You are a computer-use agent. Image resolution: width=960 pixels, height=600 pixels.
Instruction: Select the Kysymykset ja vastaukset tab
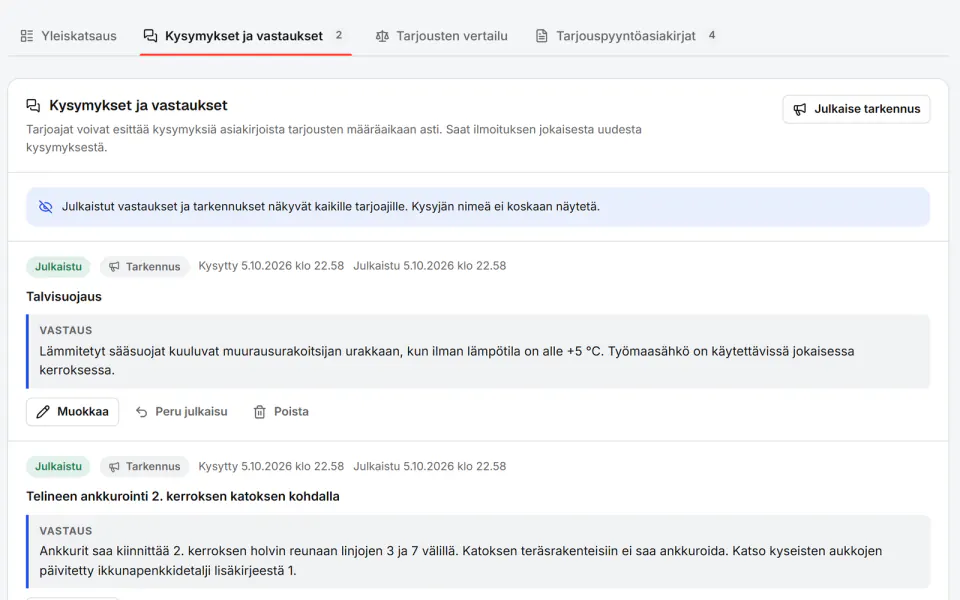pos(246,36)
